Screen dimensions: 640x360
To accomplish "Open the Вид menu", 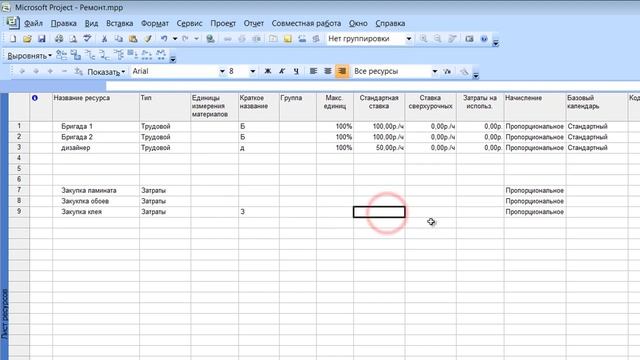I will (x=91, y=23).
